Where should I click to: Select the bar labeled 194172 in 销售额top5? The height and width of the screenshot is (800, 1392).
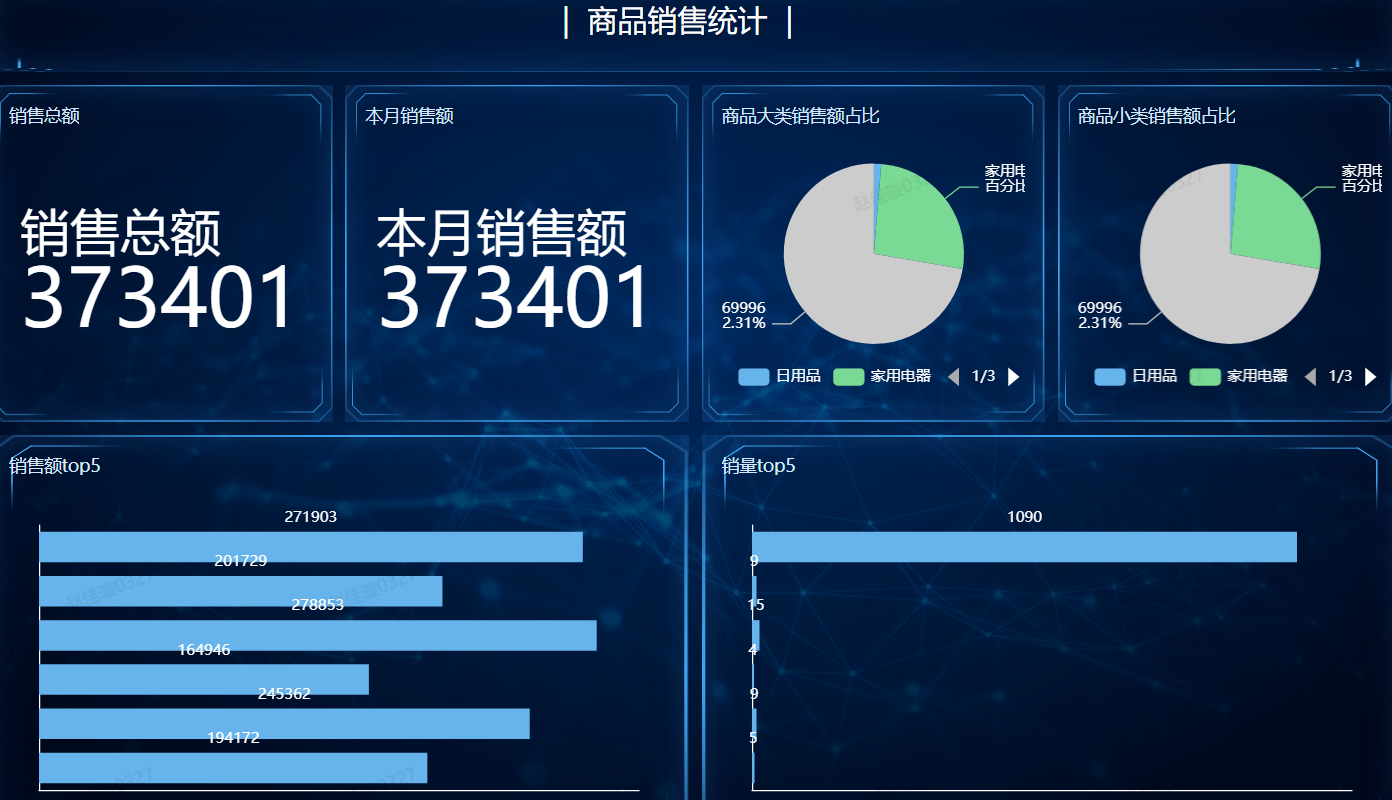click(x=233, y=768)
